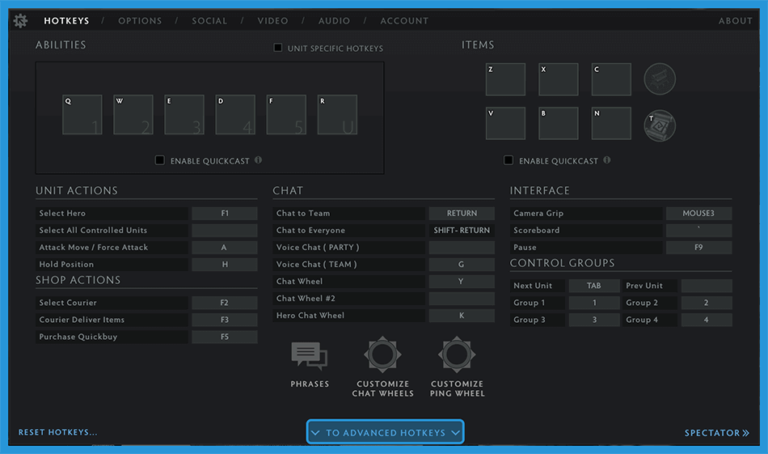768x454 pixels.
Task: Select item slot V
Action: click(505, 123)
